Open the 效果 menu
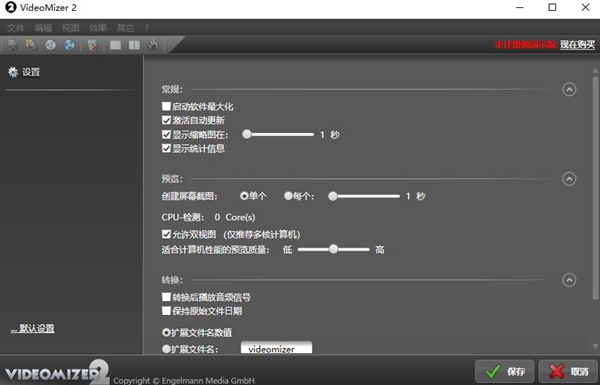The height and width of the screenshot is (385, 600). coord(98,28)
